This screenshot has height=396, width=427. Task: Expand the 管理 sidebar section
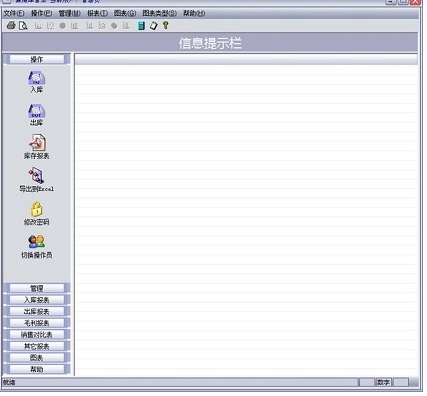pyautogui.click(x=37, y=288)
